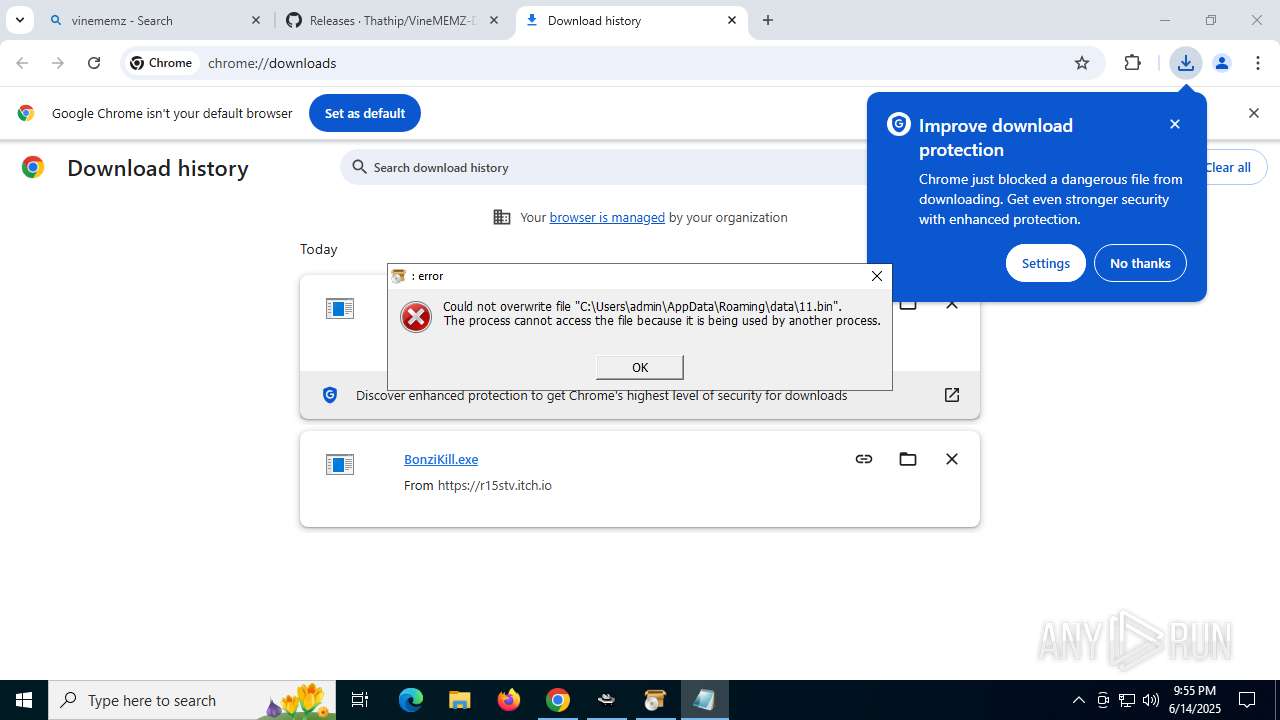Open enhanced protection external link icon
This screenshot has width=1280, height=720.
click(952, 395)
